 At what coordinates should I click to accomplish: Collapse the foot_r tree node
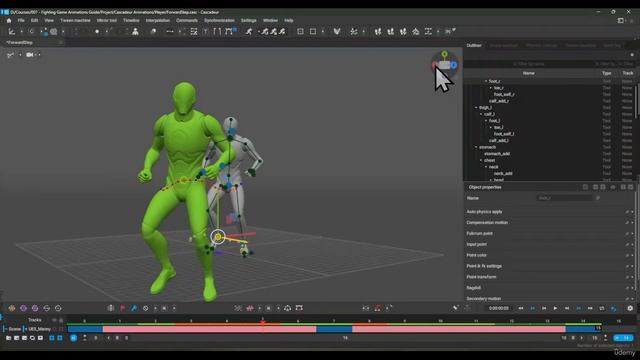[x=486, y=81]
